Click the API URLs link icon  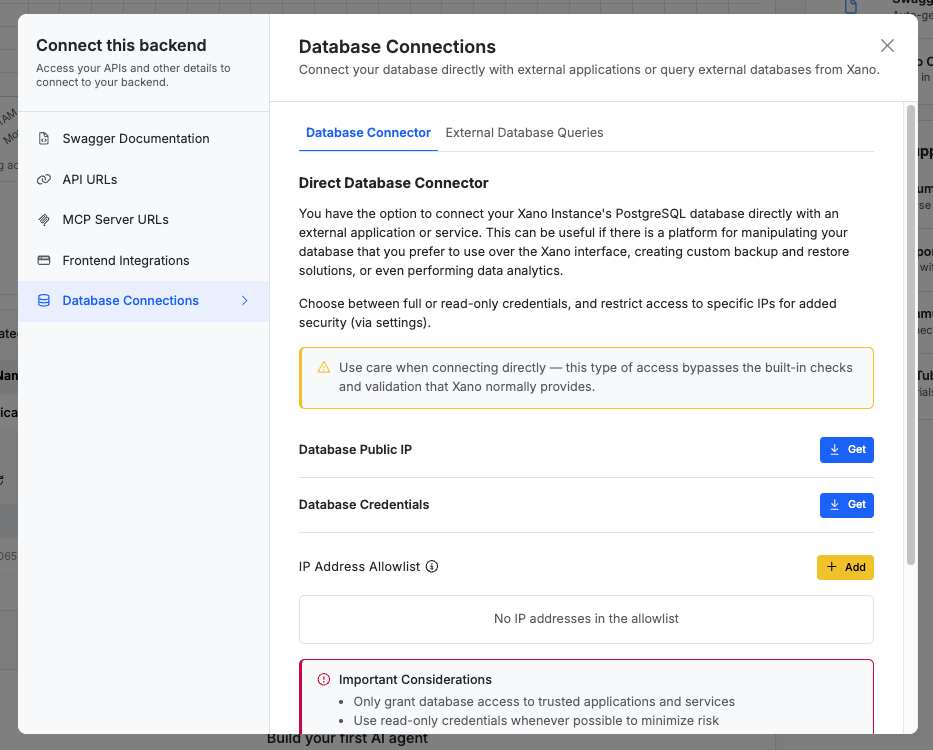pos(44,179)
